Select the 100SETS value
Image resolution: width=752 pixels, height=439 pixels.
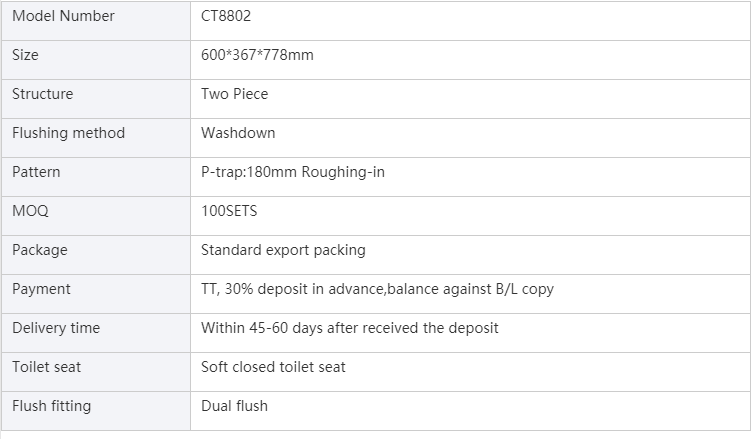pyautogui.click(x=229, y=211)
